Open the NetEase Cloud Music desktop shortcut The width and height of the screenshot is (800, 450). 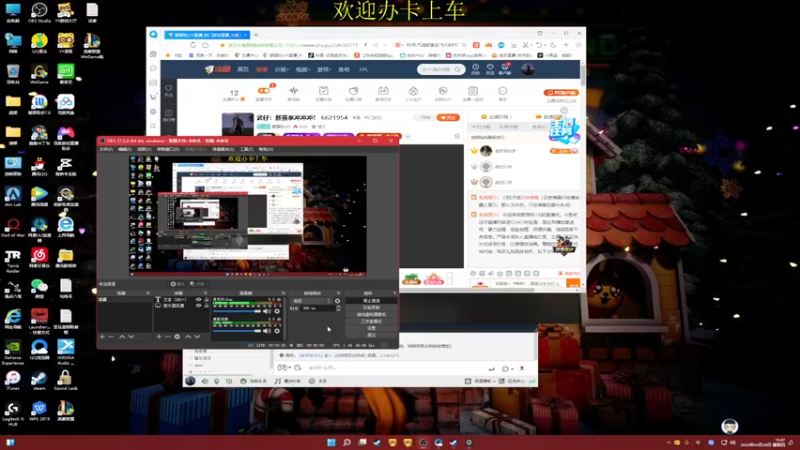[39, 257]
